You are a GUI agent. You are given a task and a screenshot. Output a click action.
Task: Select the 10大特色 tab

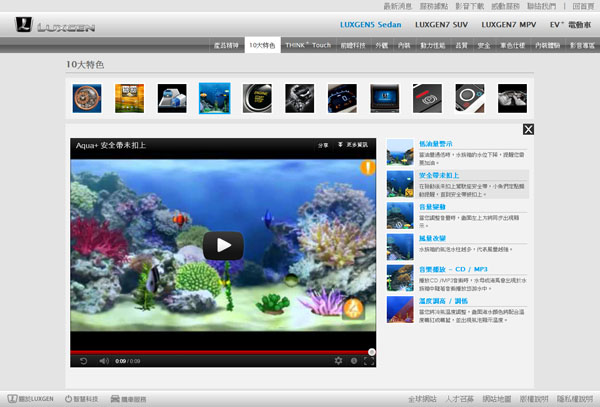coord(263,45)
